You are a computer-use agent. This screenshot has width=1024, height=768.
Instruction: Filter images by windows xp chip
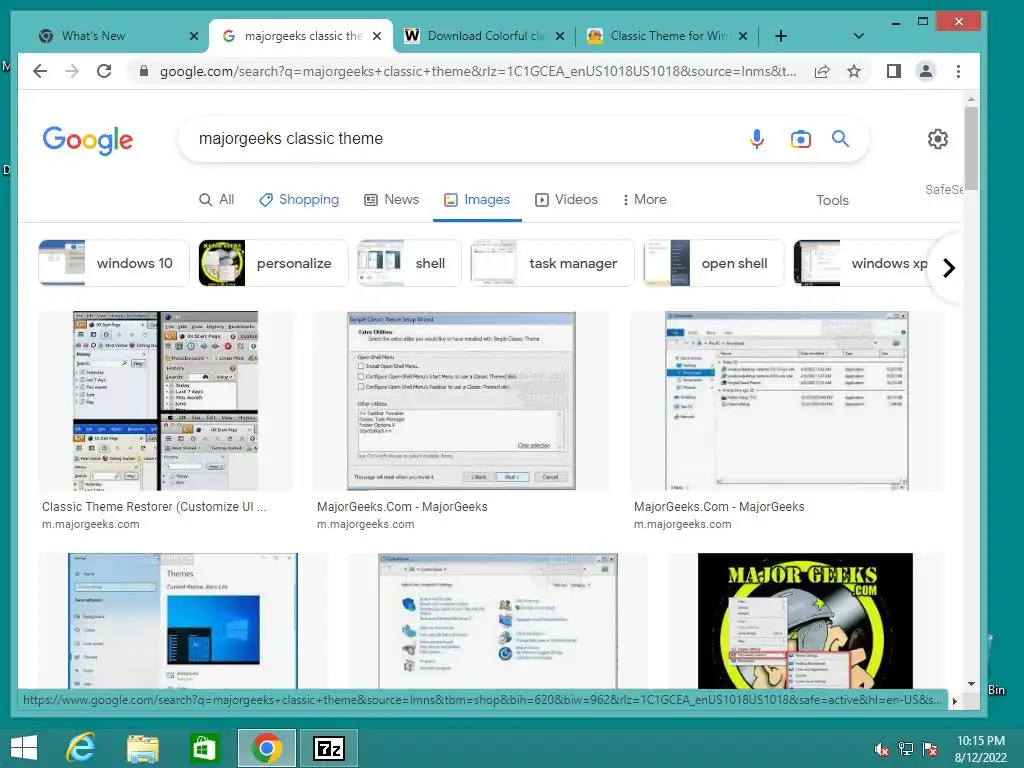click(862, 263)
